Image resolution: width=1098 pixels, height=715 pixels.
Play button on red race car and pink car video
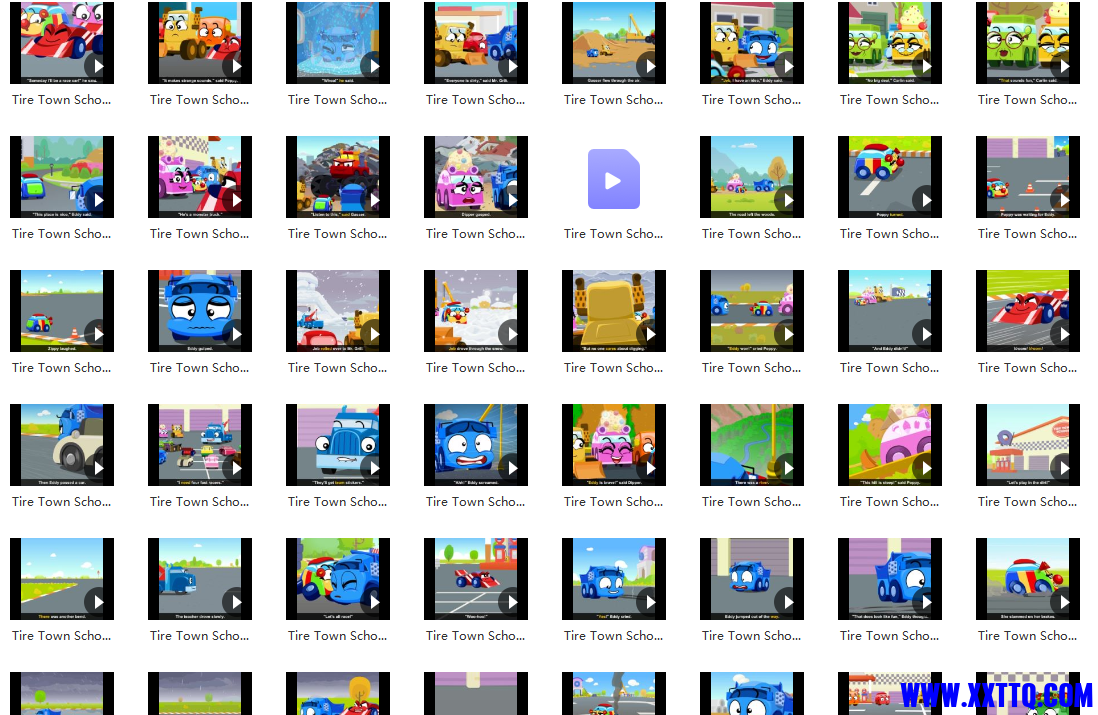pyautogui.click(x=95, y=67)
